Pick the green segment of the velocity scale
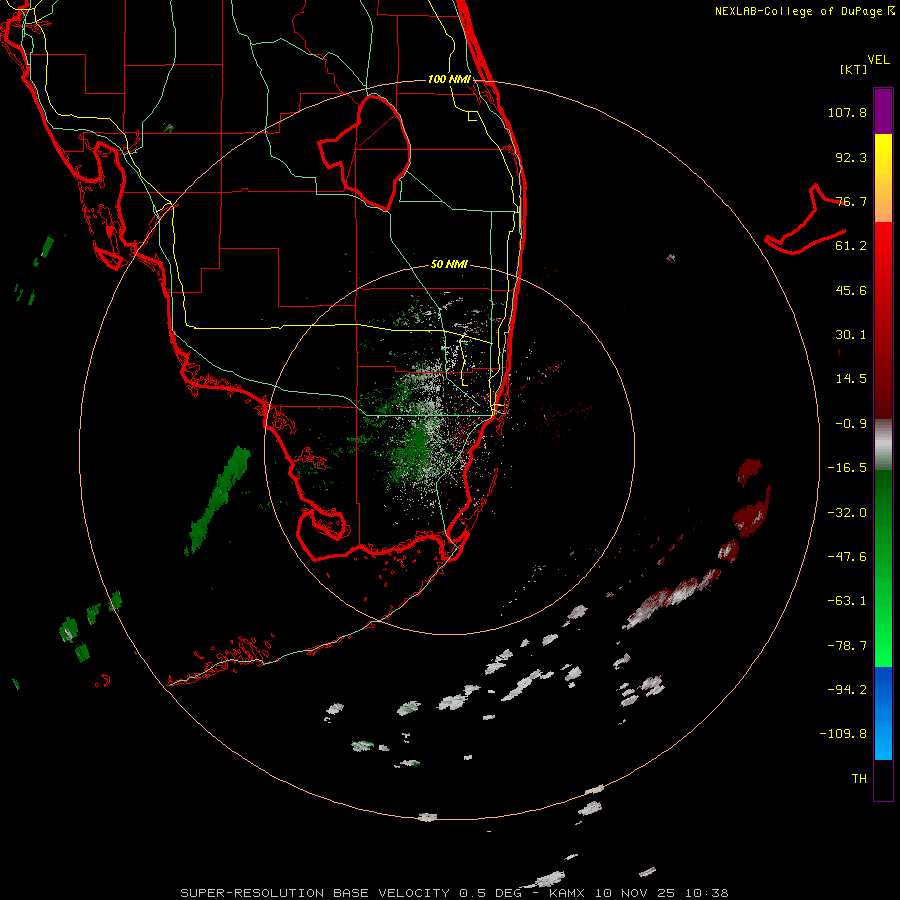This screenshot has height=900, width=900. tap(883, 568)
